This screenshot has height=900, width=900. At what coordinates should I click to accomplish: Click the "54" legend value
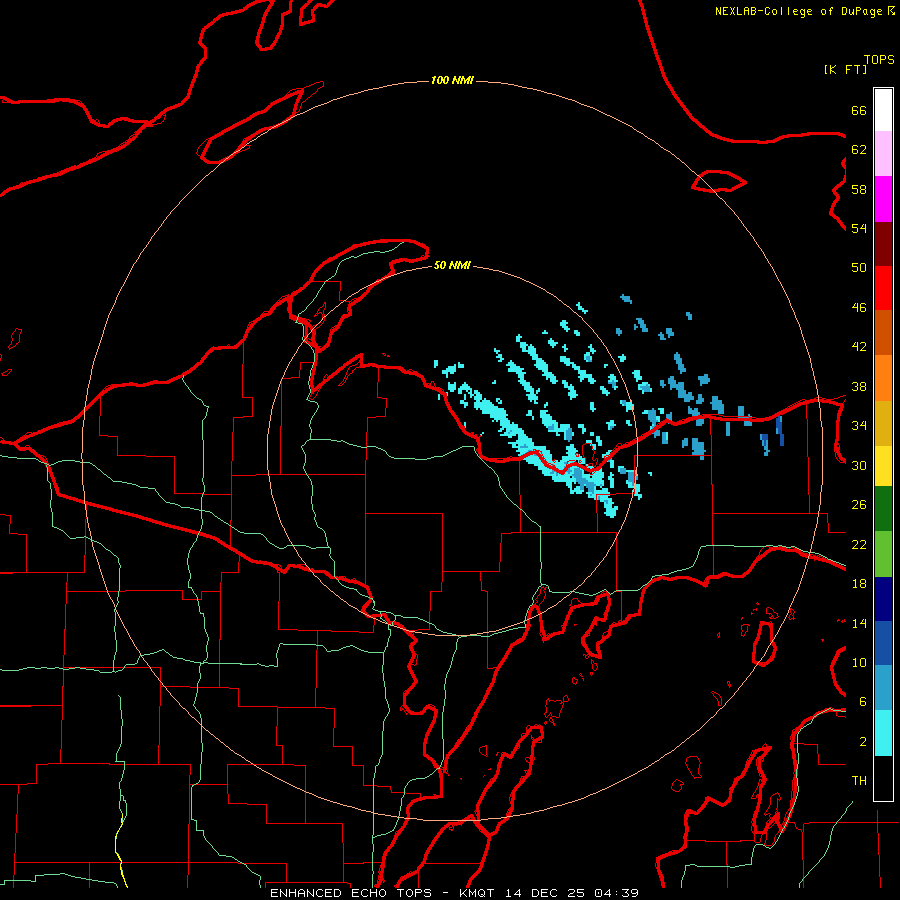click(859, 228)
